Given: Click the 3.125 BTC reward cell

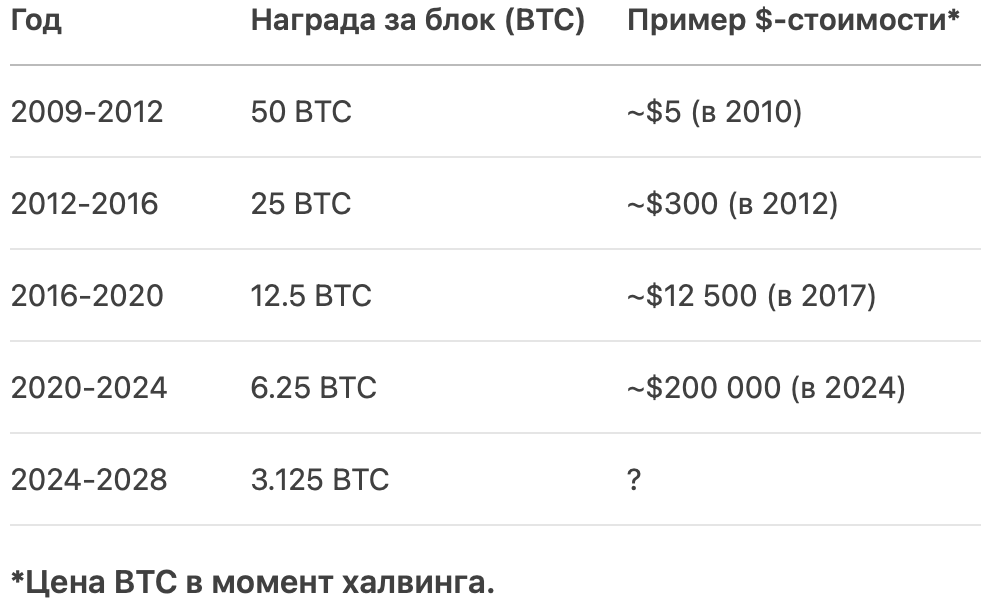Looking at the screenshot, I should pos(320,480).
